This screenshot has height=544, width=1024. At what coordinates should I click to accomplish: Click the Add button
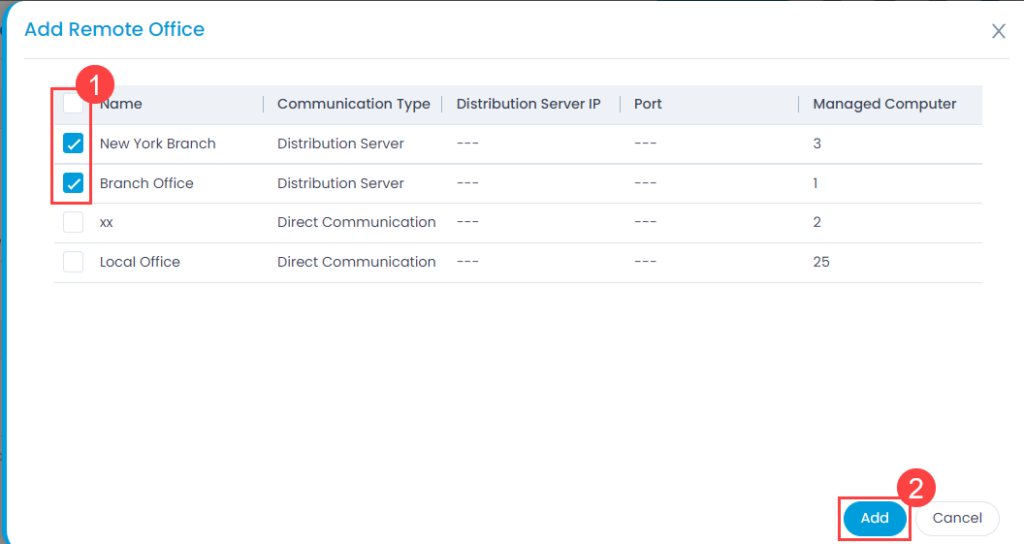coord(874,518)
